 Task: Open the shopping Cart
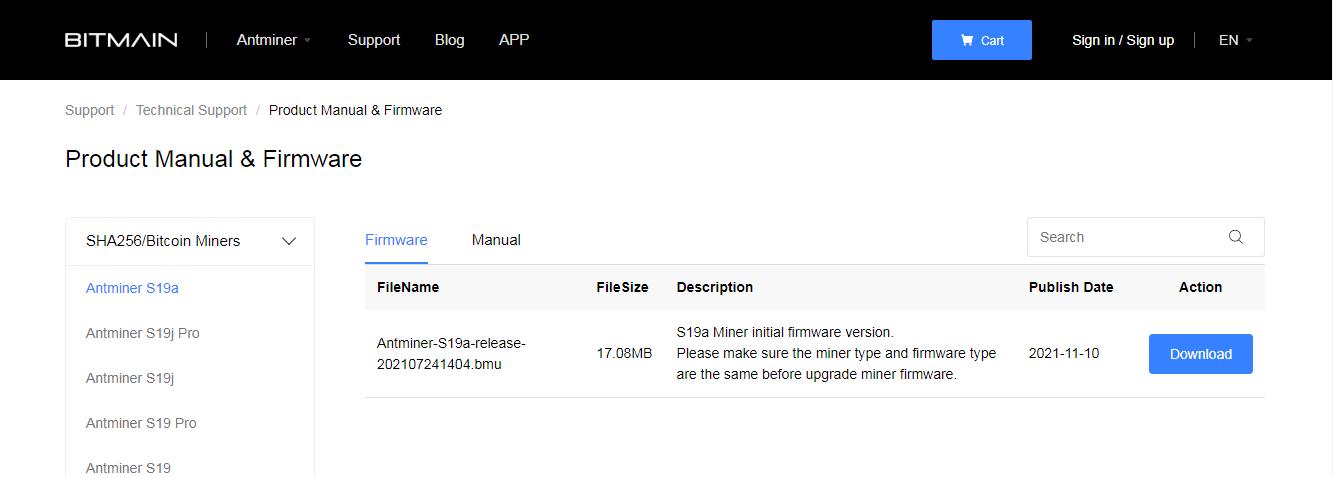(x=982, y=40)
